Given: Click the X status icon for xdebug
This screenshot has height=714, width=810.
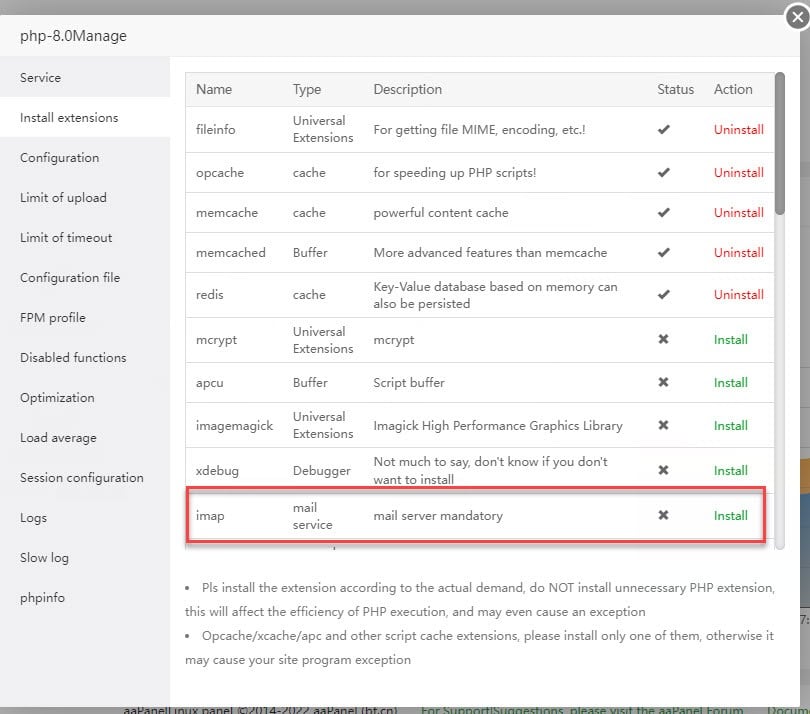Looking at the screenshot, I should (663, 470).
